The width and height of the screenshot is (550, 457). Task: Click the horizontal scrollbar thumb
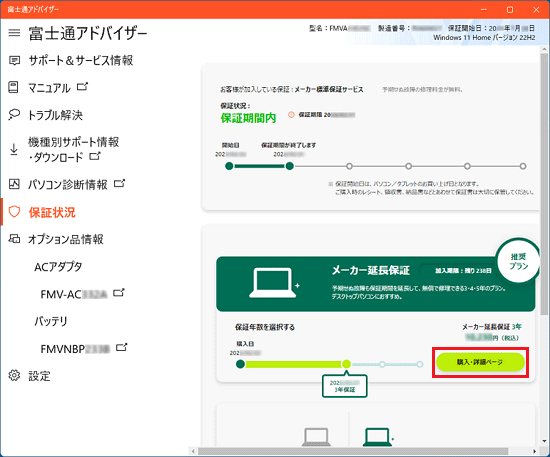click(x=353, y=451)
